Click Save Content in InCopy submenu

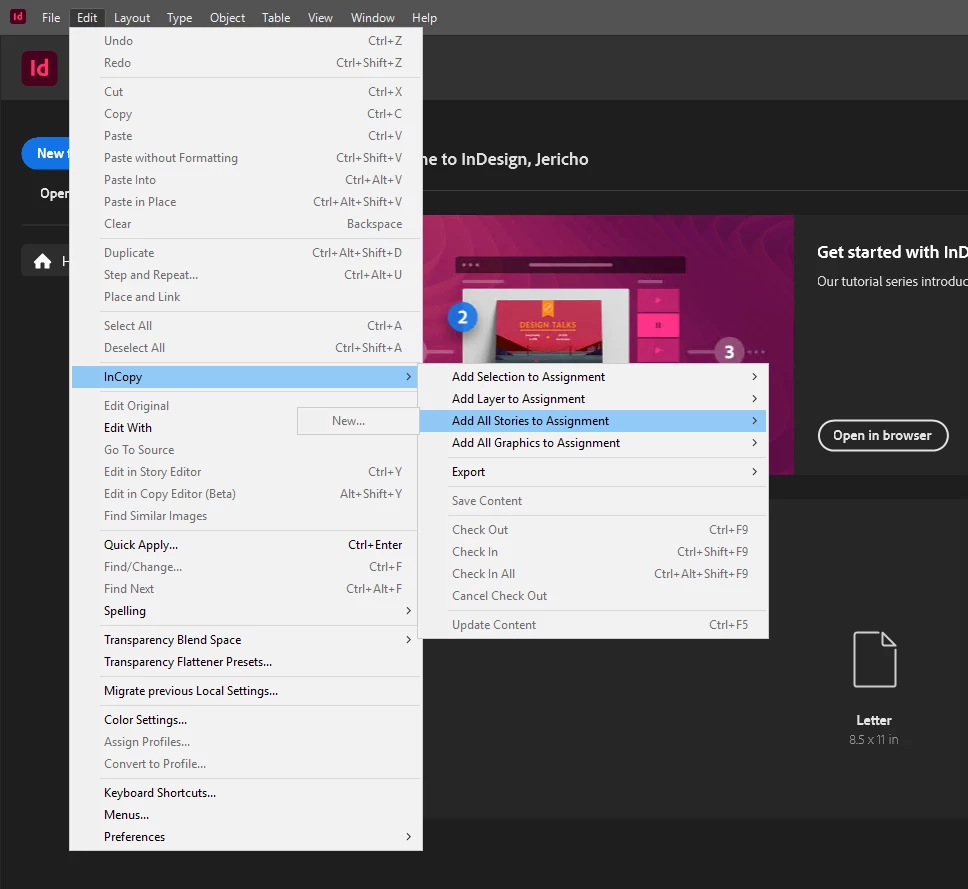(593, 501)
